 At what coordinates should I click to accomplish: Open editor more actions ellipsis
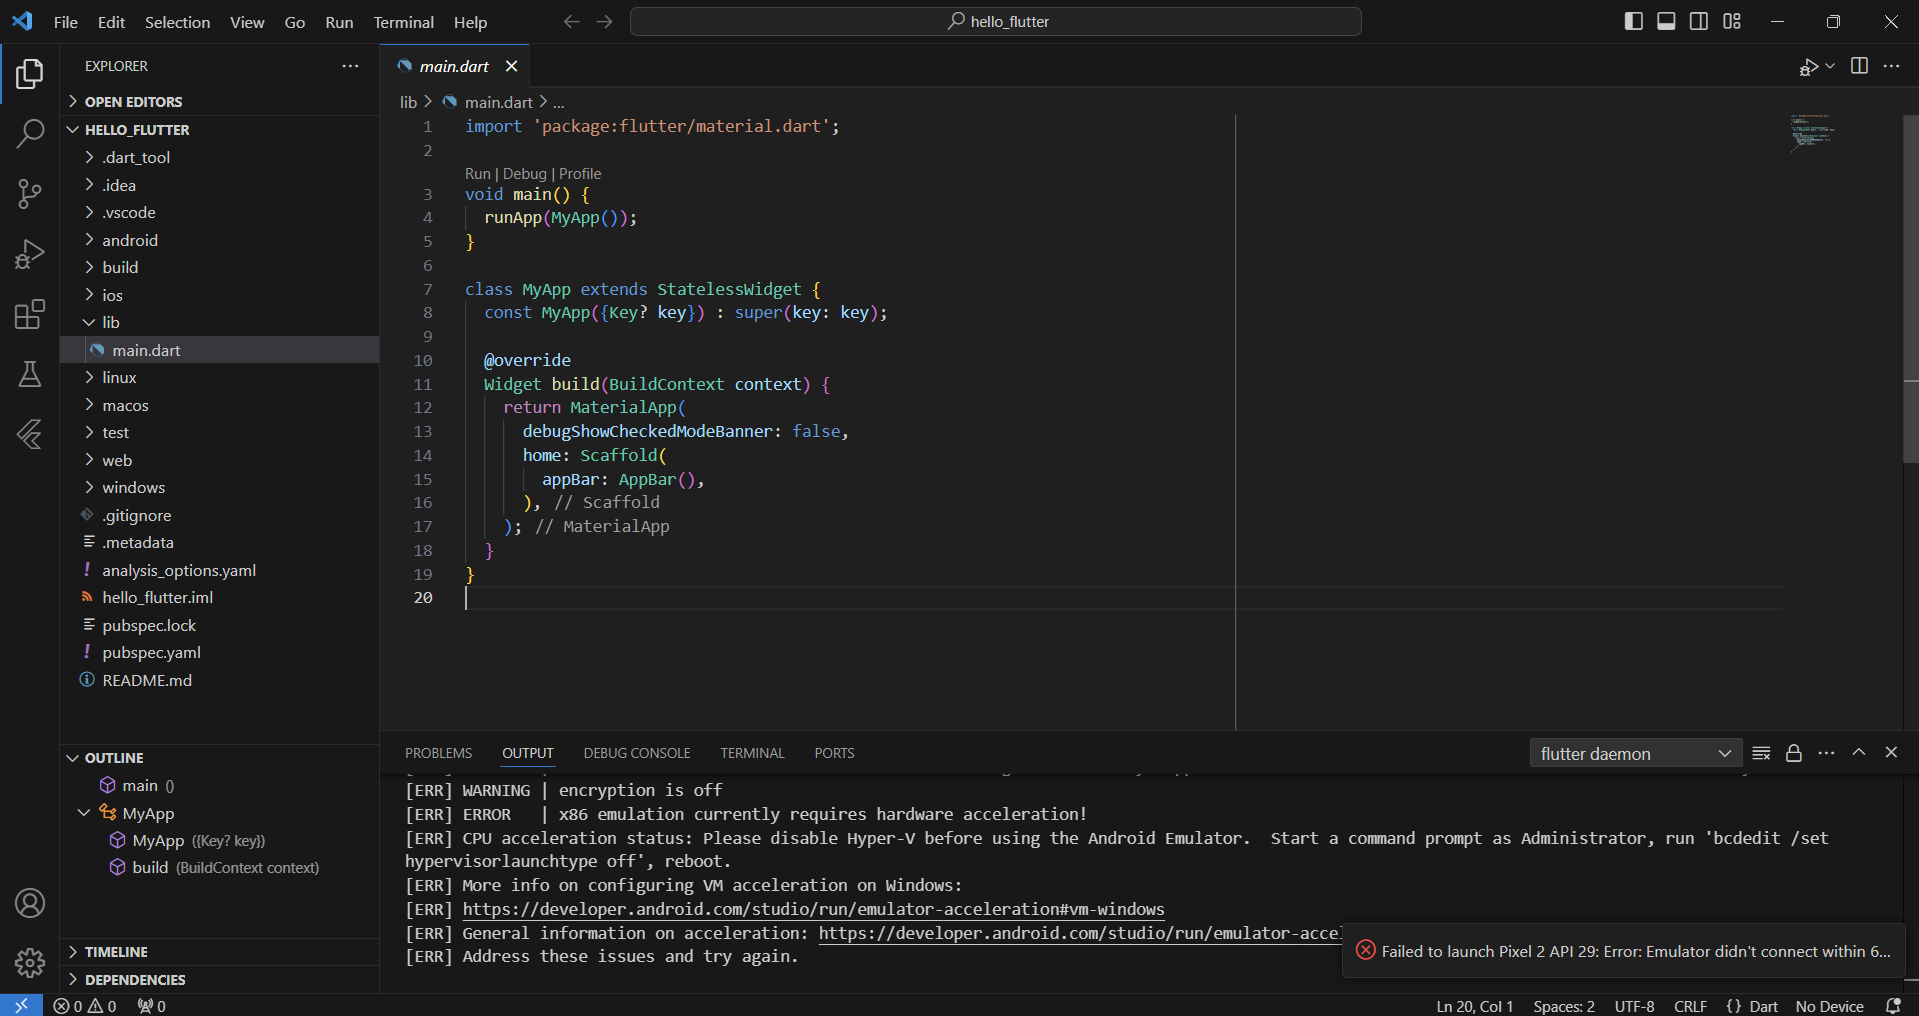1891,66
